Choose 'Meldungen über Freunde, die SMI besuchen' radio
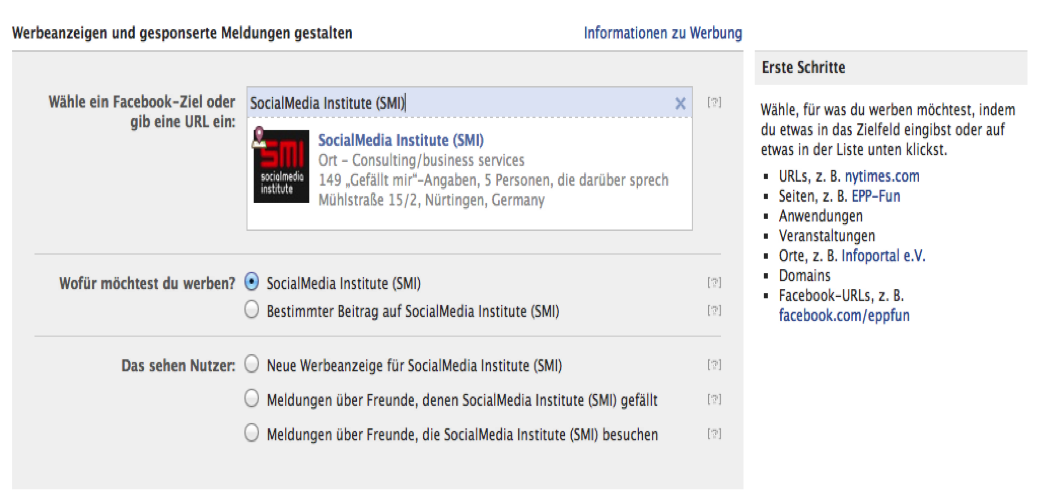The image size is (1061, 500). (x=251, y=433)
